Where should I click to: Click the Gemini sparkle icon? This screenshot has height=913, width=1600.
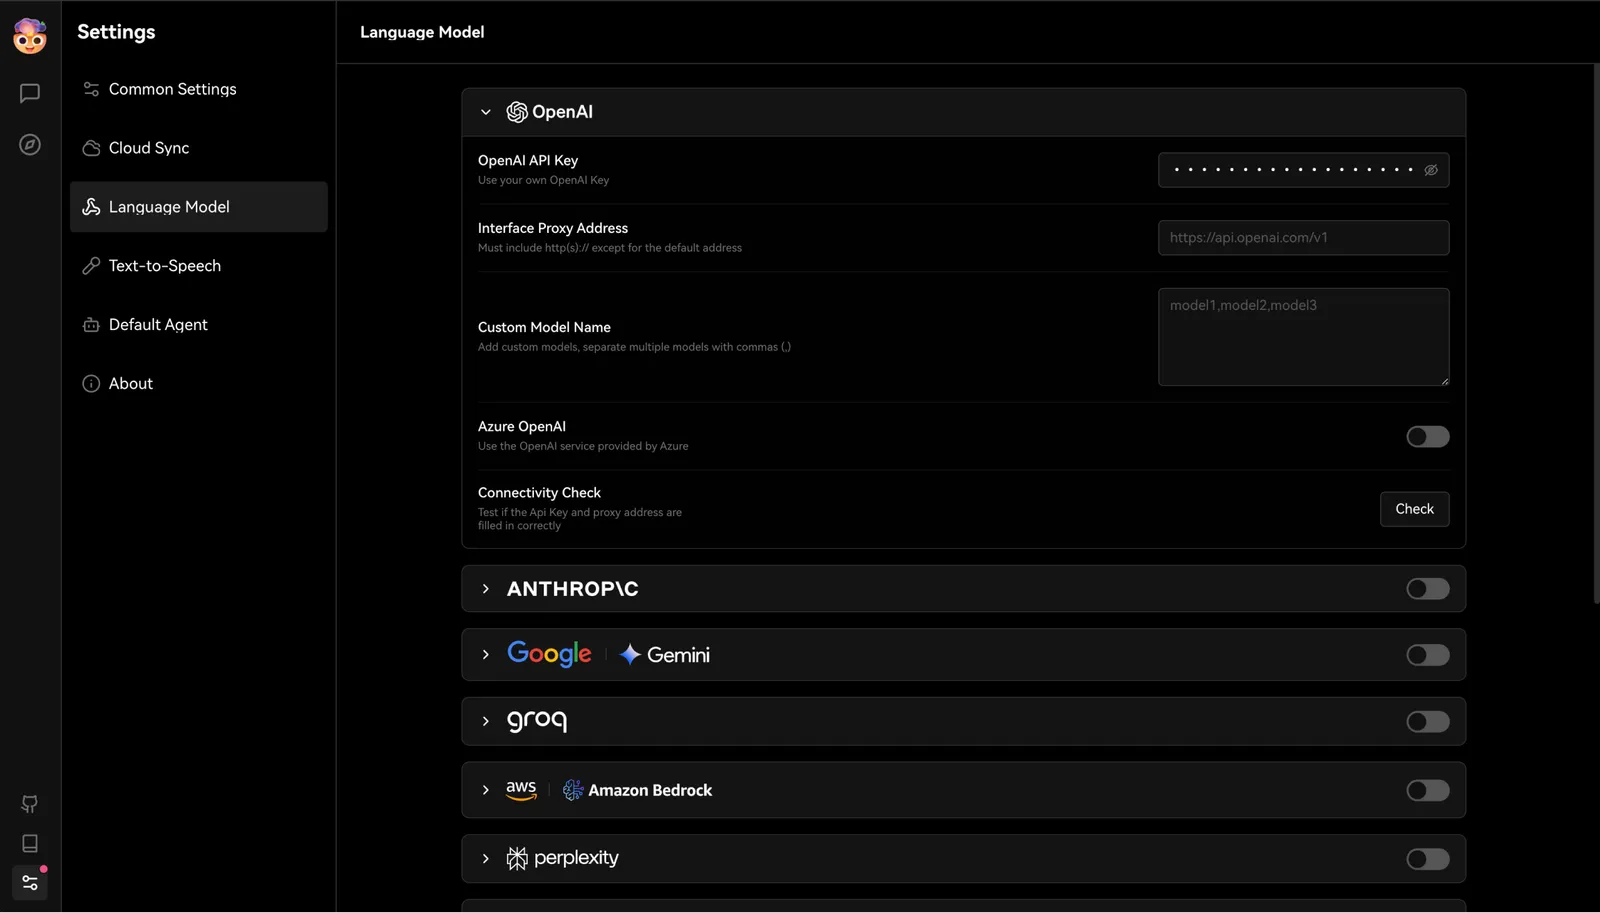(629, 655)
